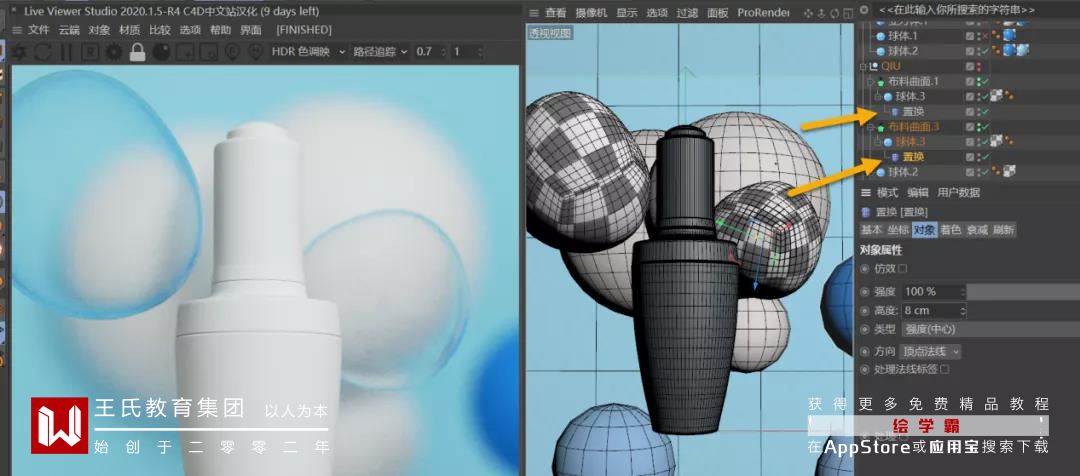Toggle layer checkbox for QIU row
The height and width of the screenshot is (476, 1080).
click(970, 66)
